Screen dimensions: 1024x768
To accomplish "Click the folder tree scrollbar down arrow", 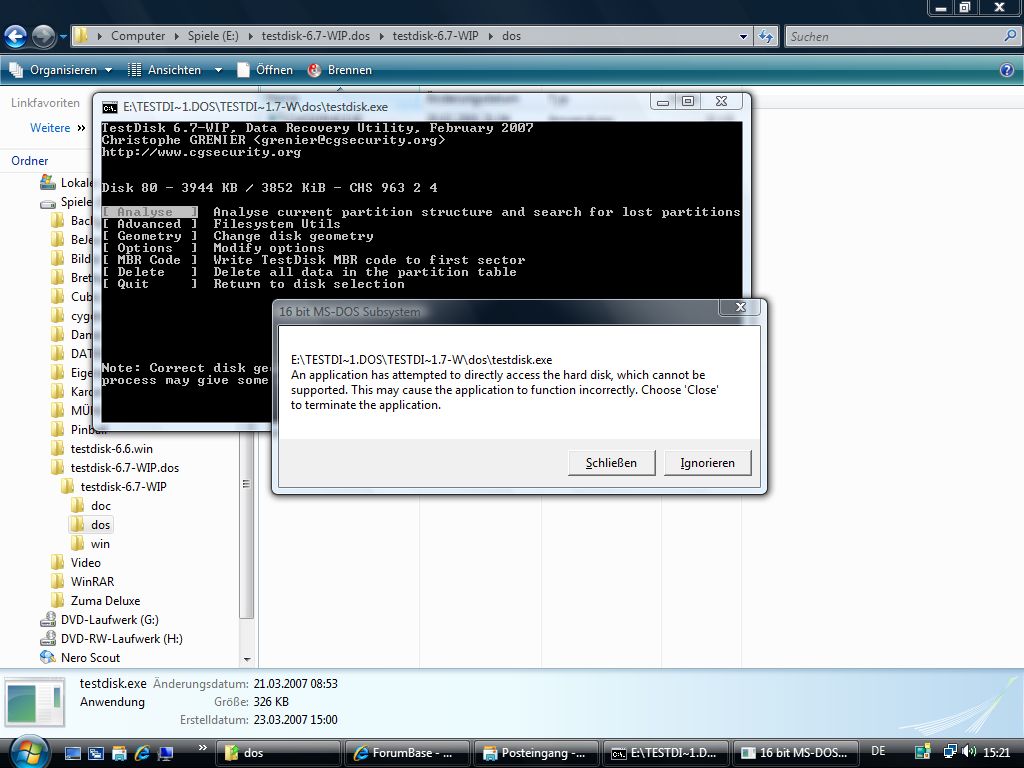I will (247, 659).
